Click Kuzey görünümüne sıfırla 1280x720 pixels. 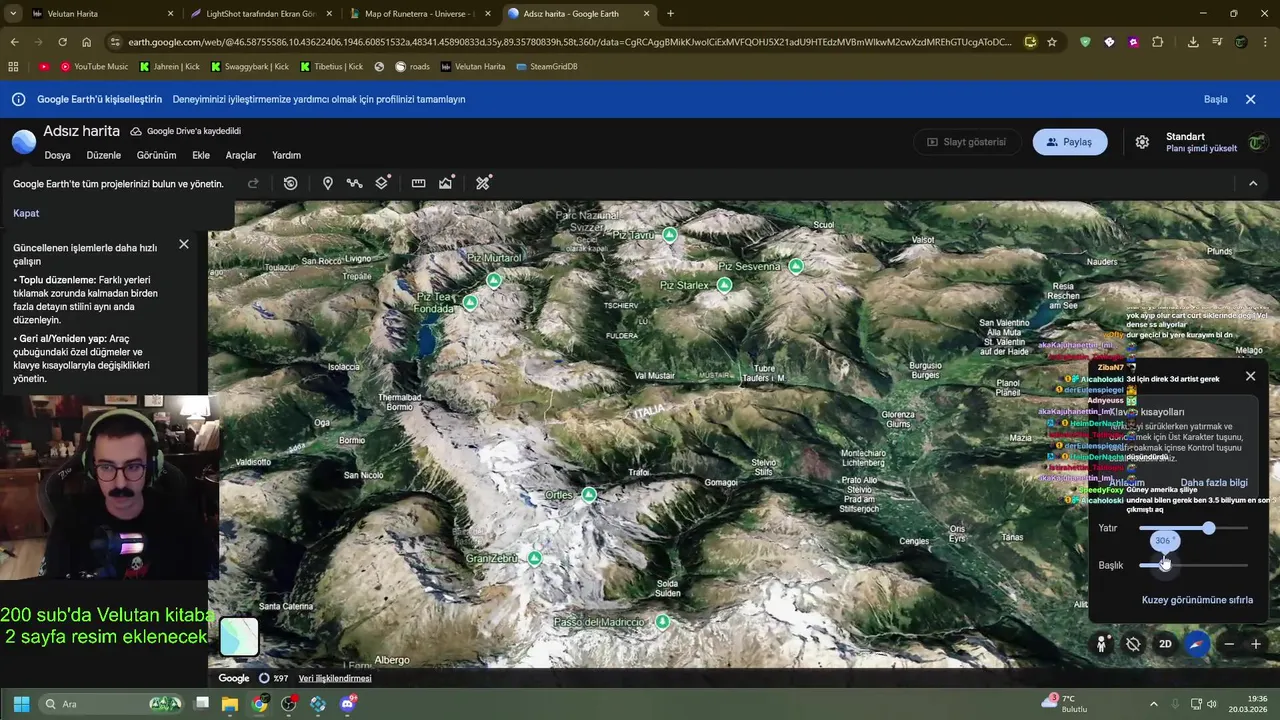pos(1197,600)
